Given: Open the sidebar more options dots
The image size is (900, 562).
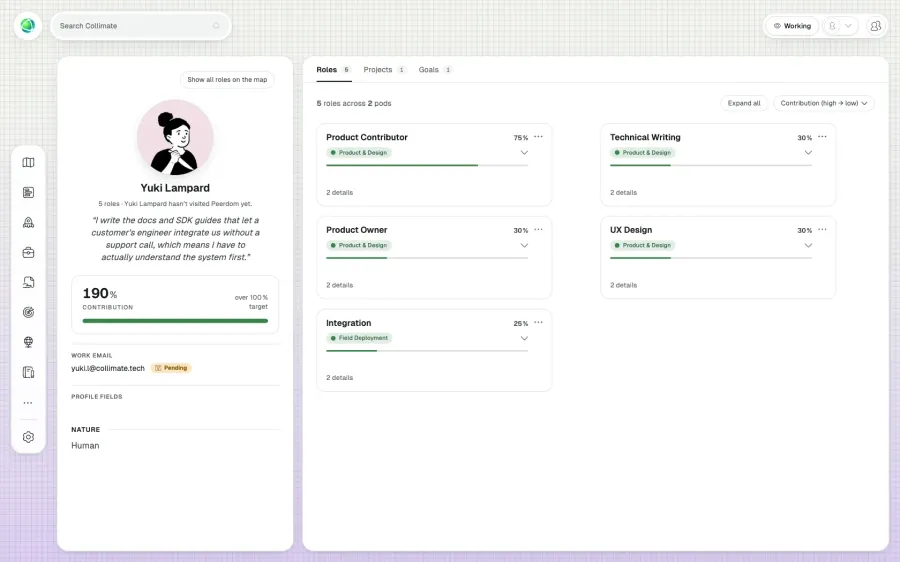Looking at the screenshot, I should click(28, 403).
